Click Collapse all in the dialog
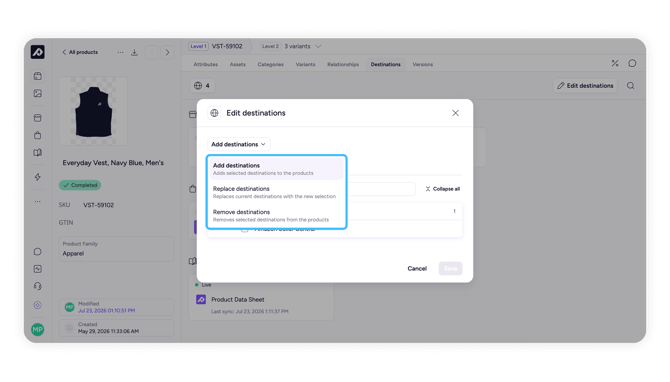 click(x=442, y=189)
